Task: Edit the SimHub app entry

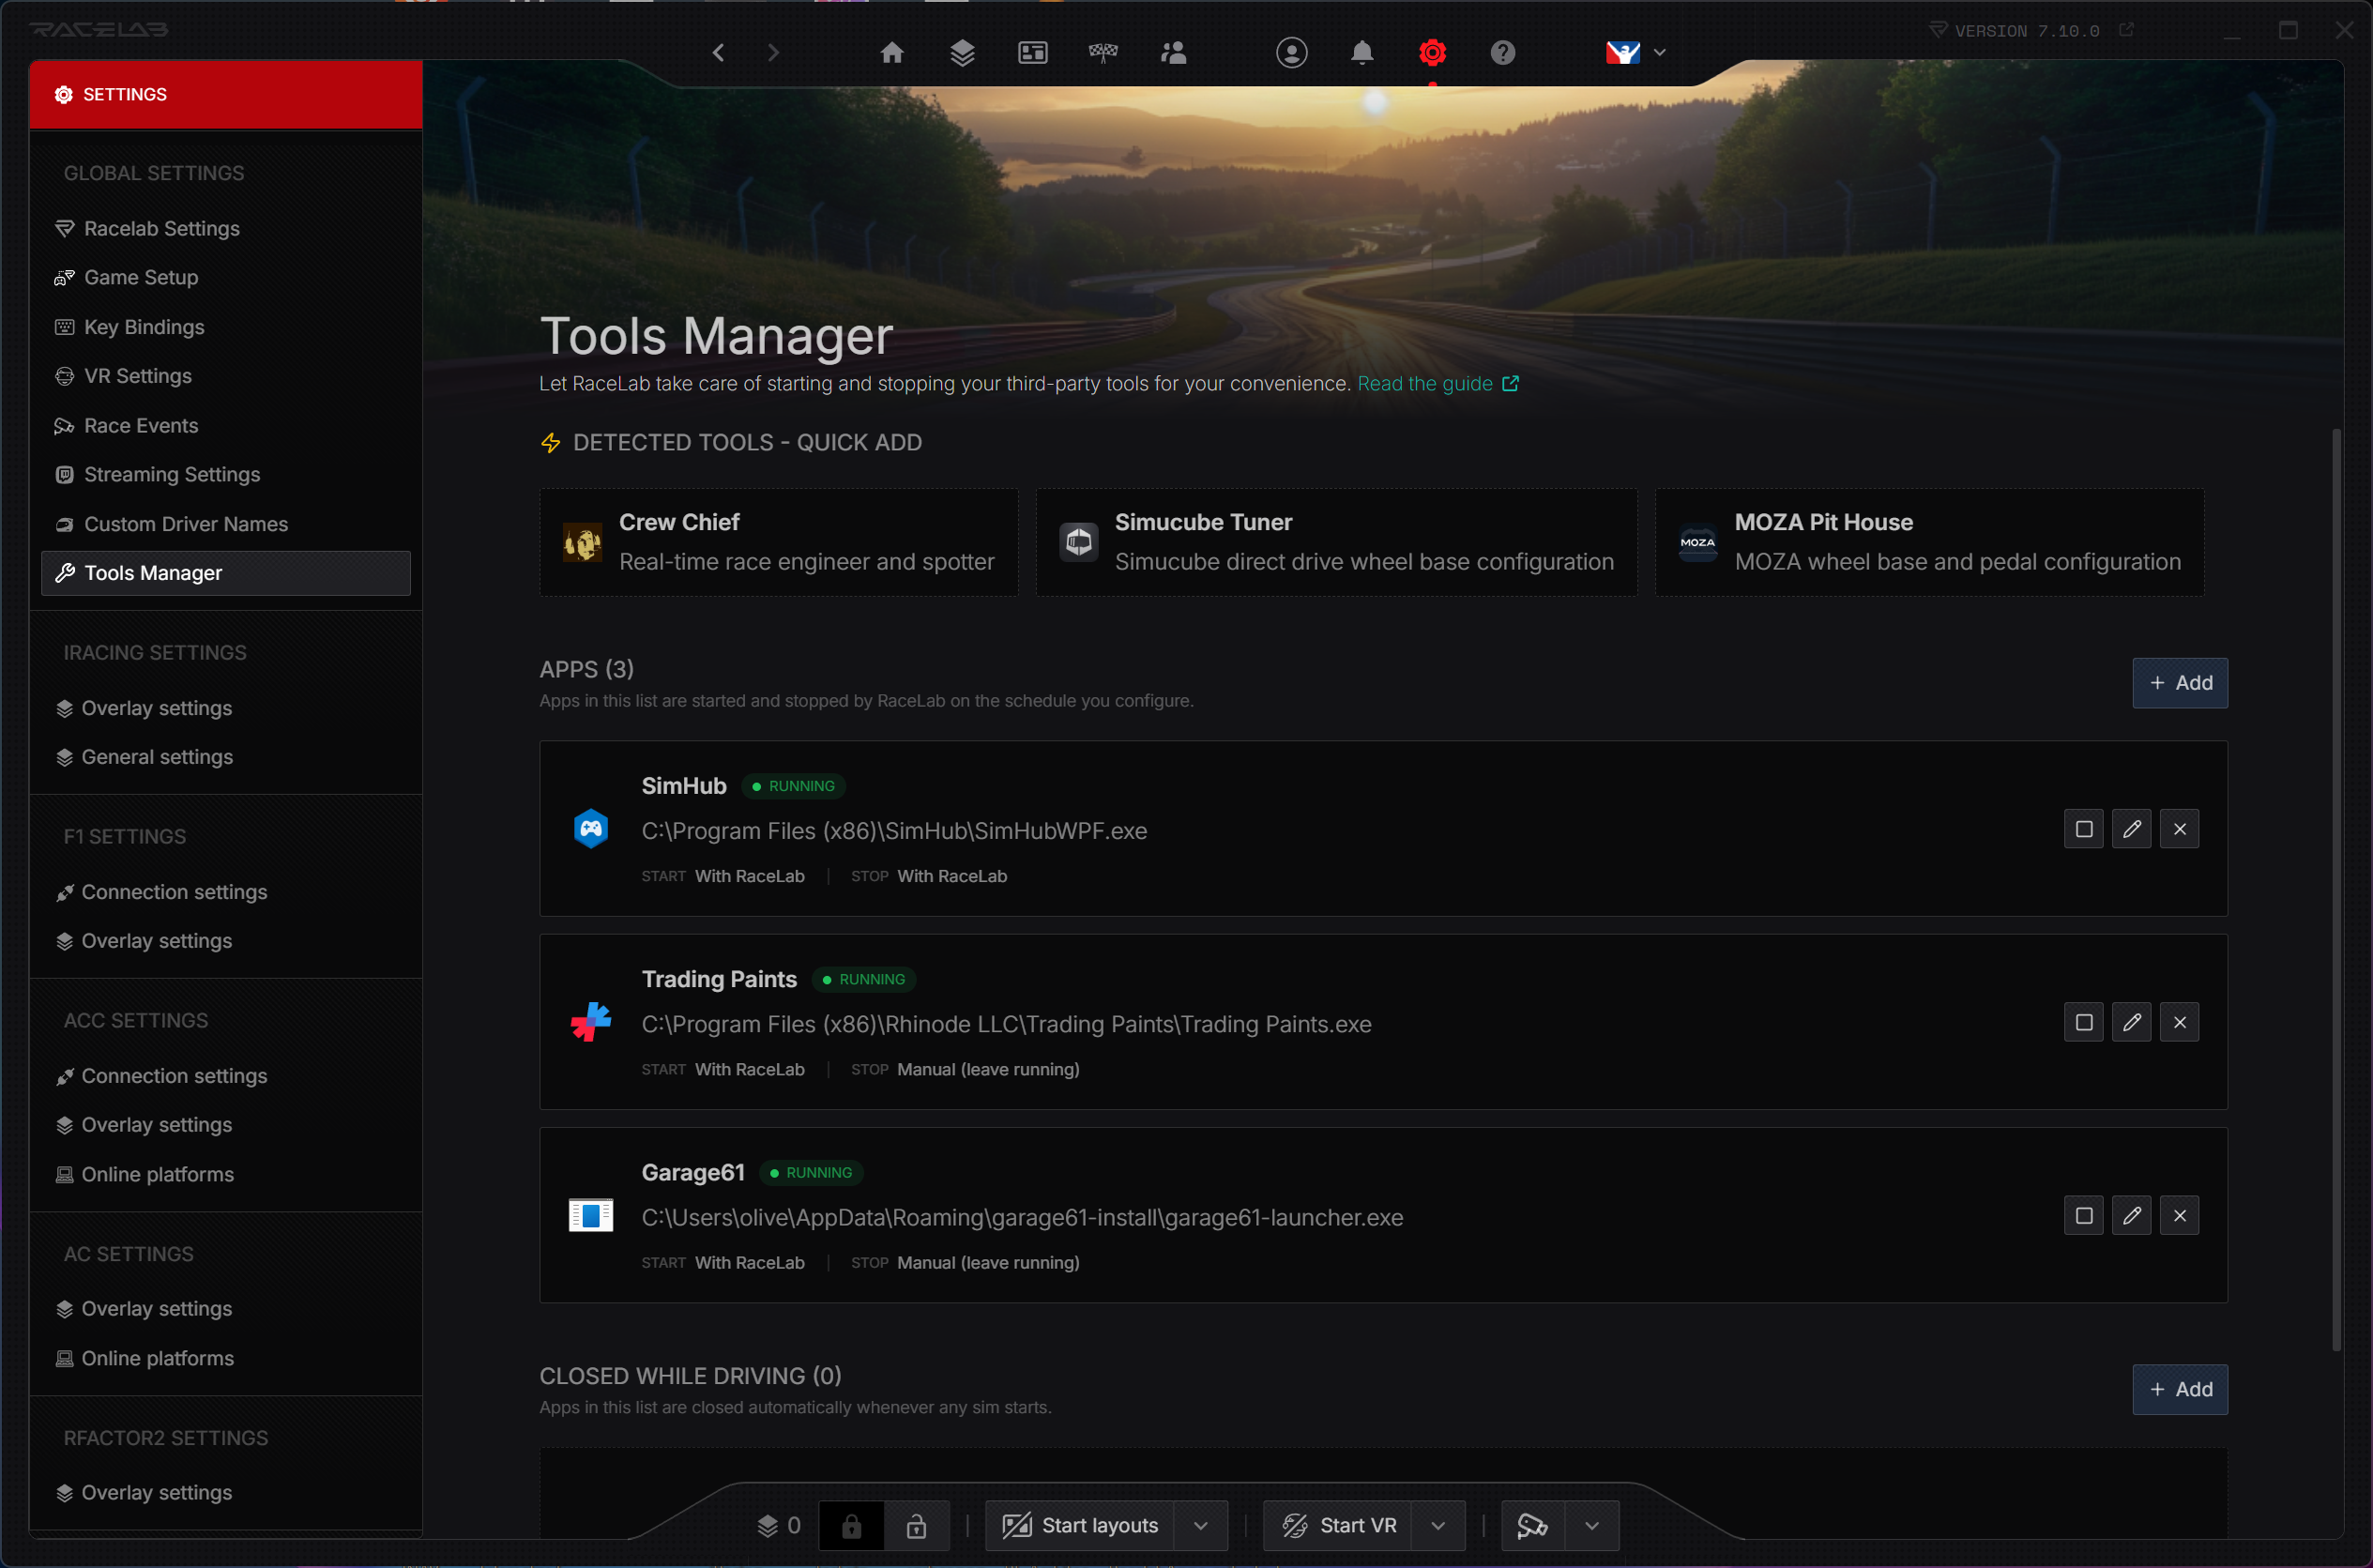Action: point(2132,829)
